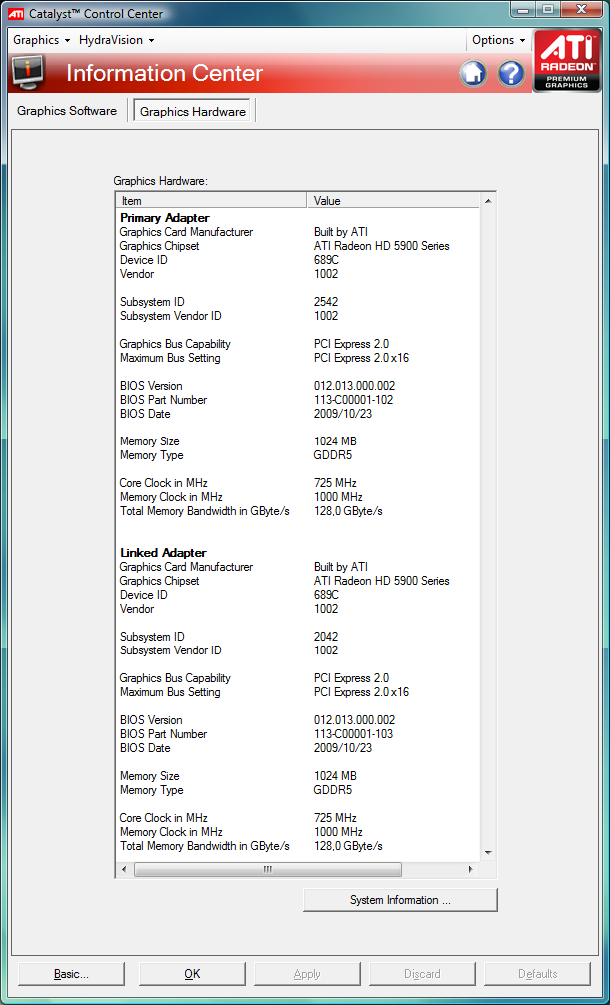Image resolution: width=610 pixels, height=1005 pixels.
Task: Click the System Information button
Action: click(400, 900)
